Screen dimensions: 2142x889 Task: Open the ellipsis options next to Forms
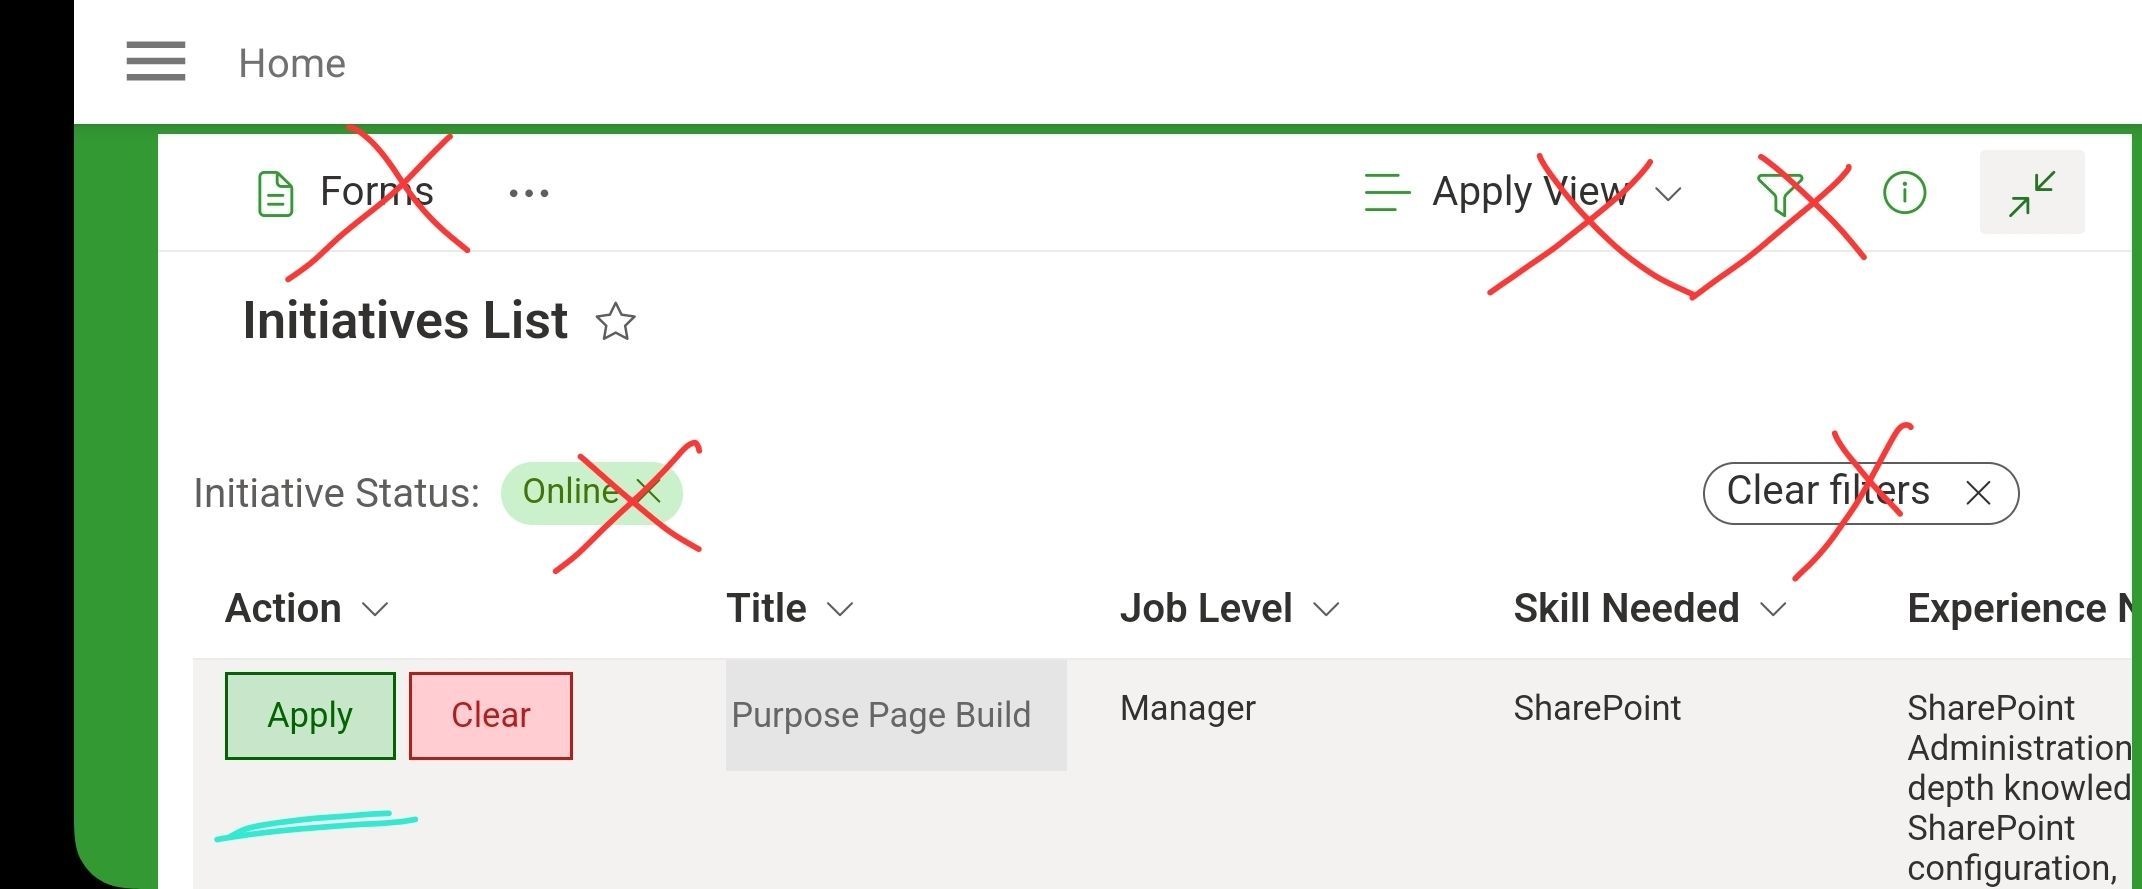click(x=527, y=193)
